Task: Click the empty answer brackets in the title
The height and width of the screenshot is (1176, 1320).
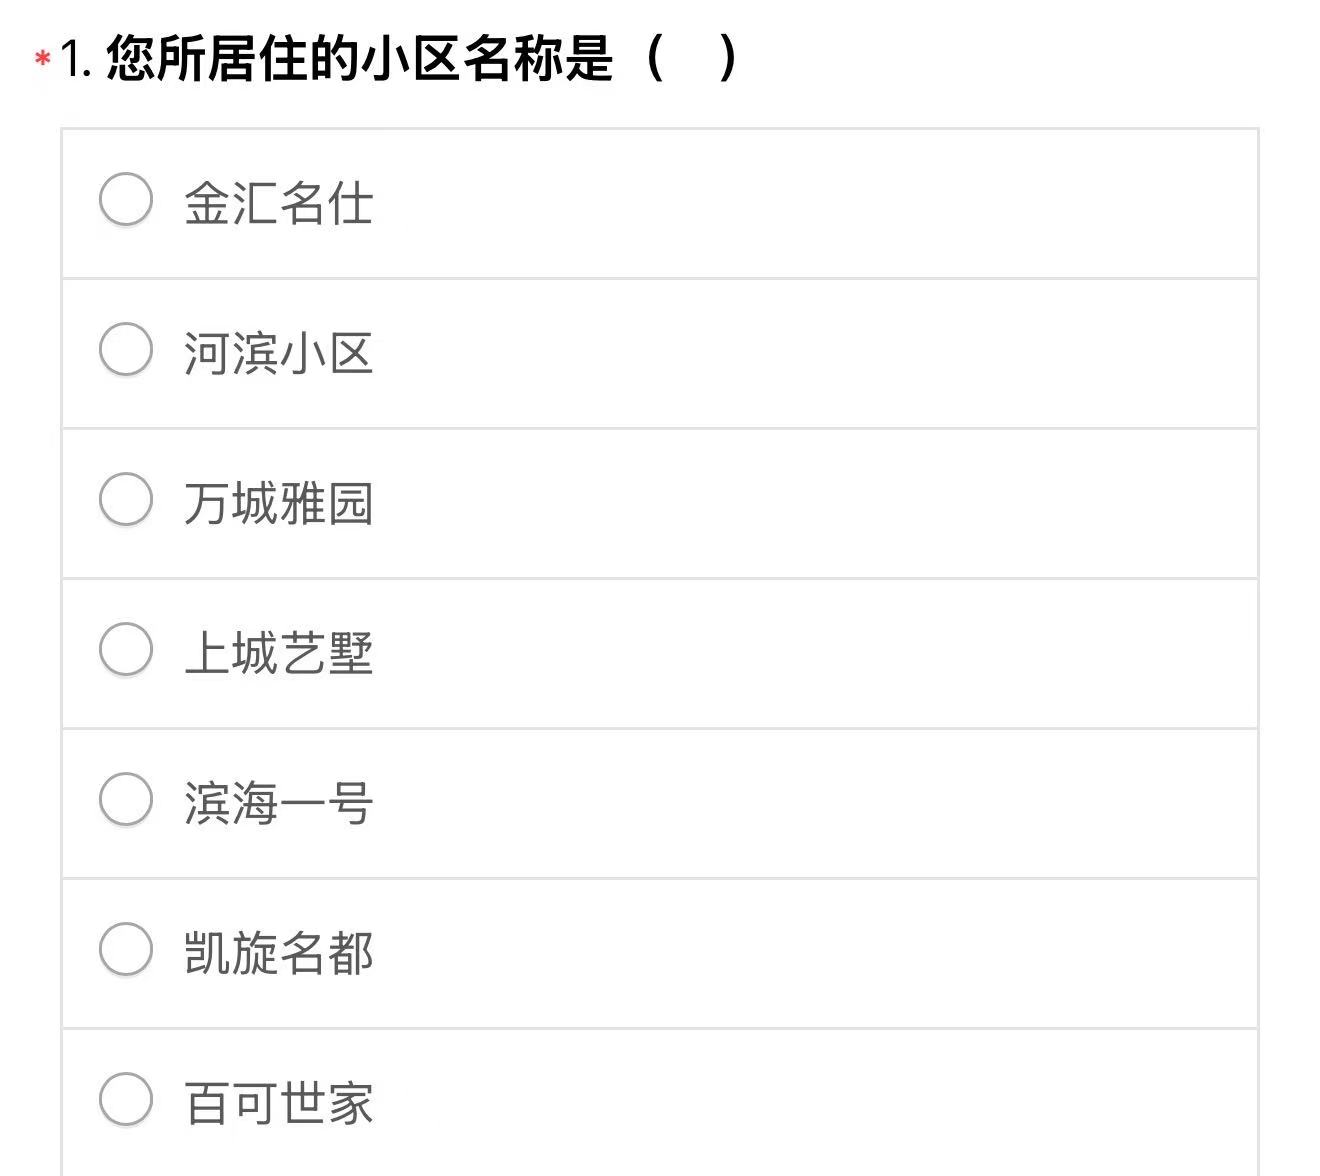Action: pos(692,58)
